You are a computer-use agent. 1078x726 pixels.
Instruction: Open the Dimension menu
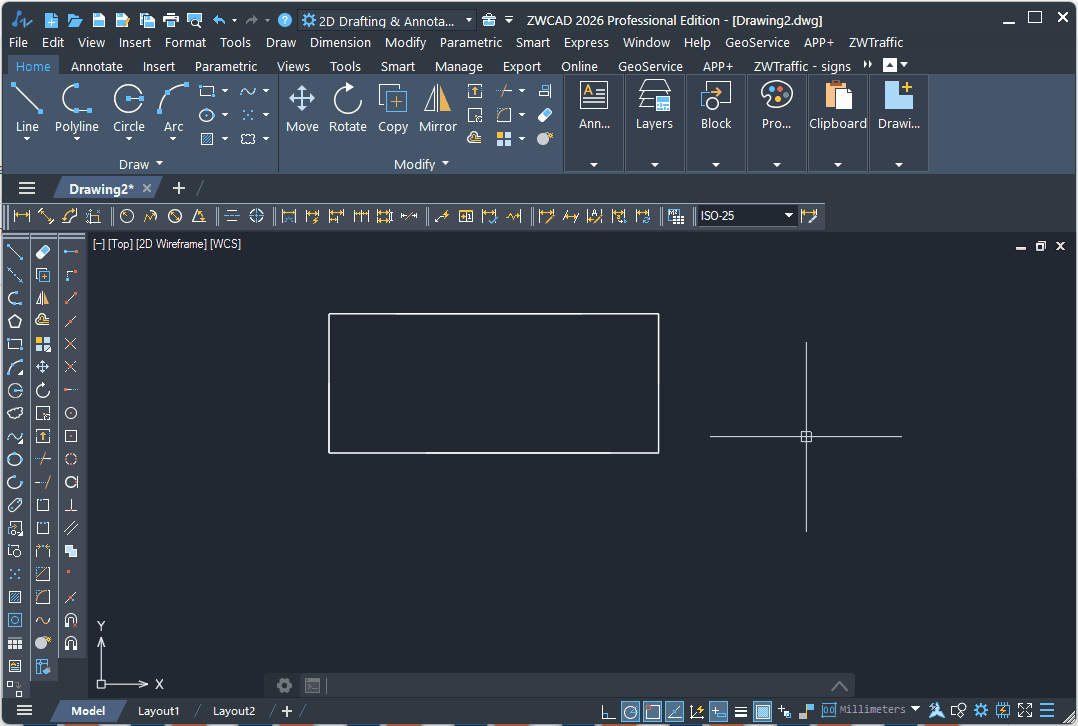340,43
